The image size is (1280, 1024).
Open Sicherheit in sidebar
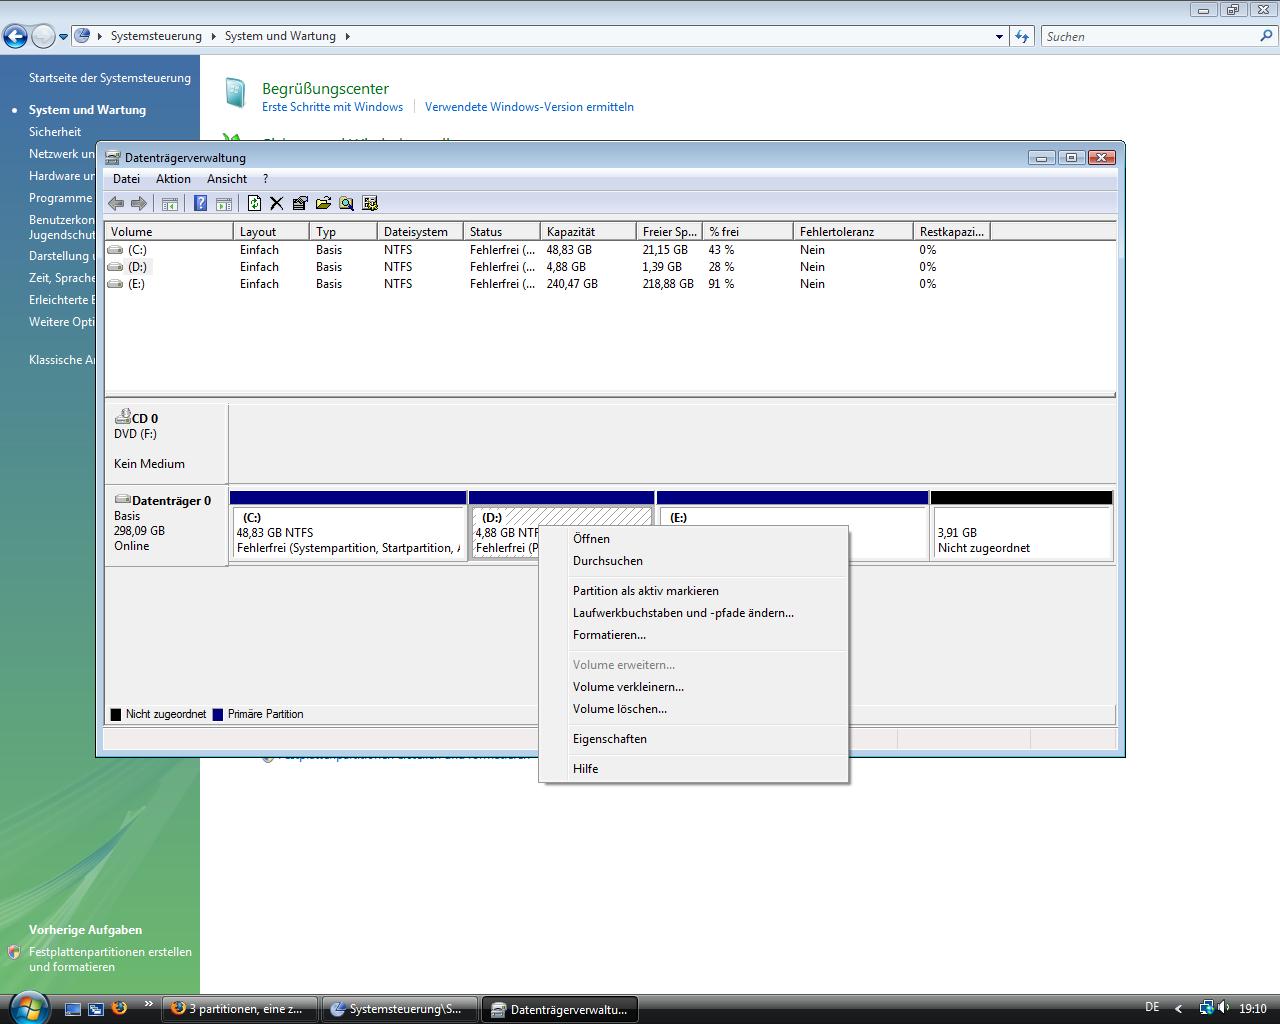pyautogui.click(x=55, y=132)
